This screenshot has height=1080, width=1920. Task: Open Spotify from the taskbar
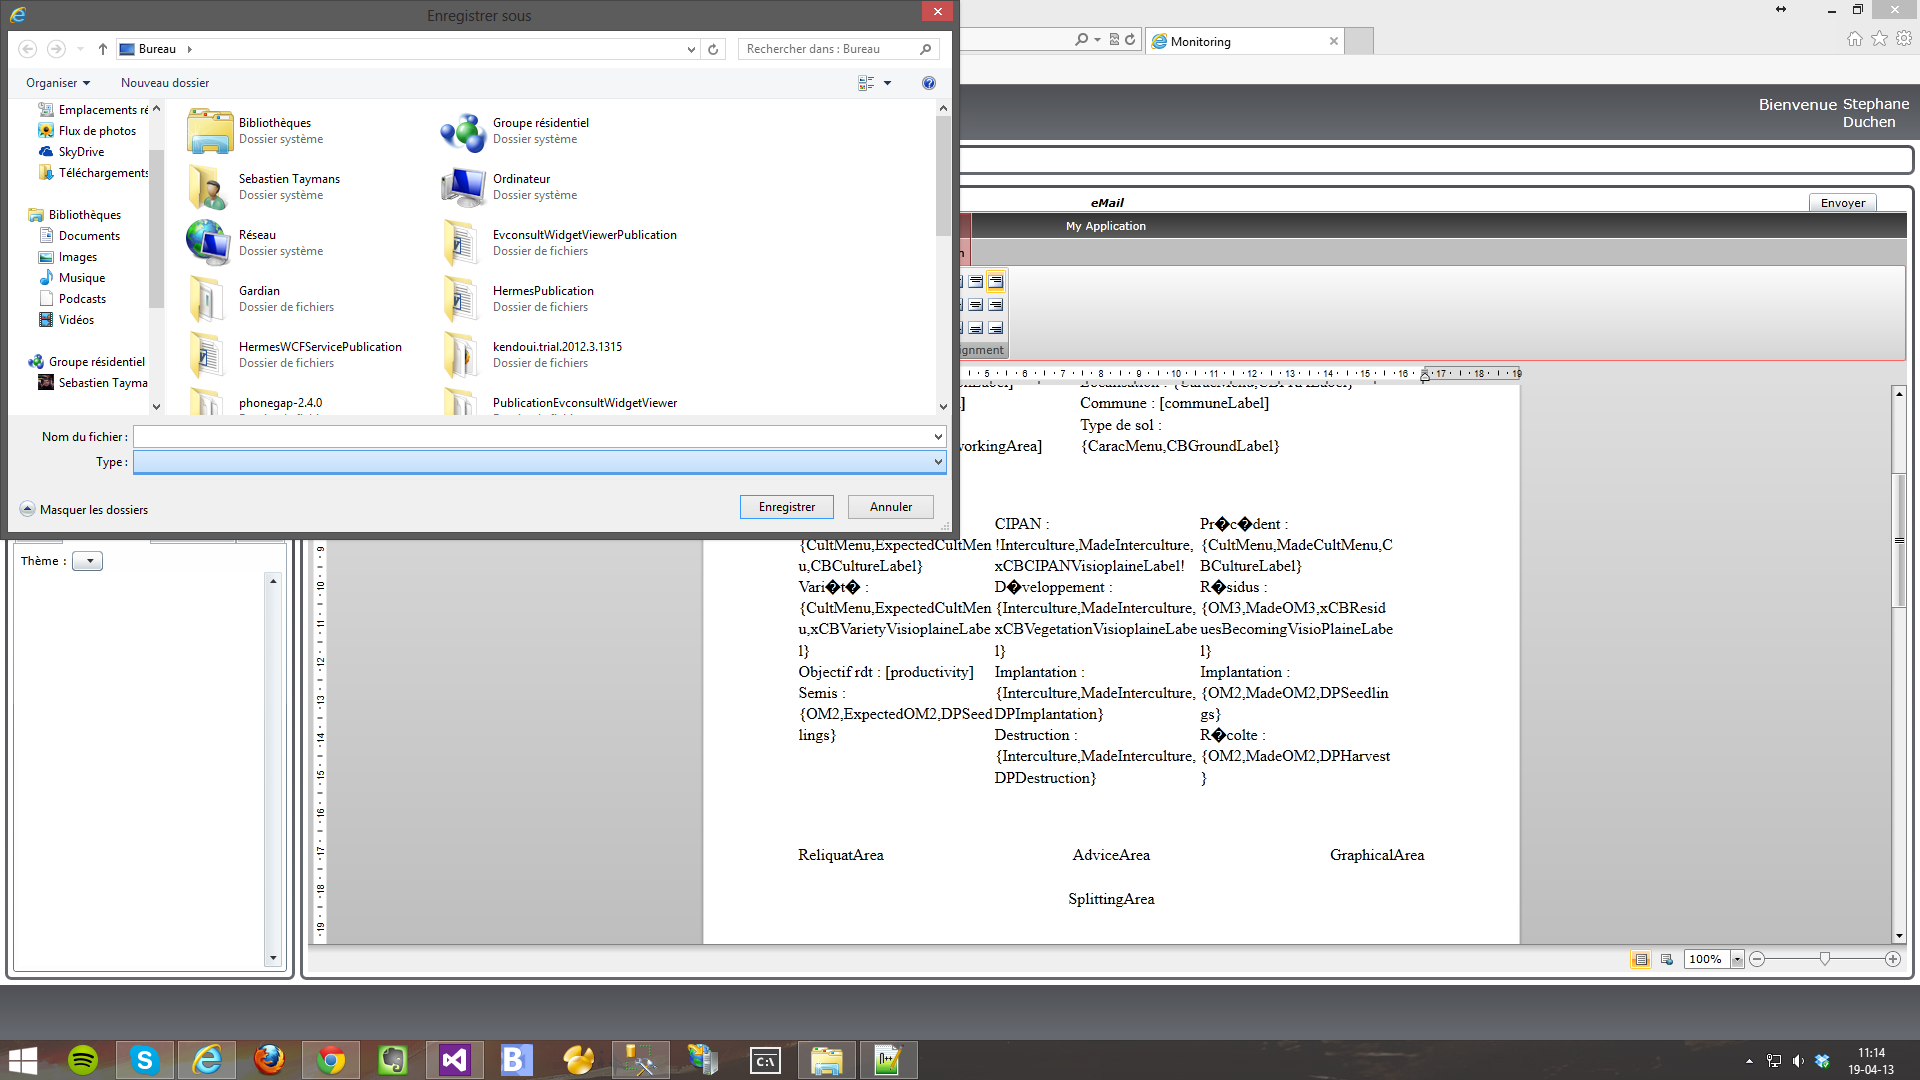[83, 1060]
